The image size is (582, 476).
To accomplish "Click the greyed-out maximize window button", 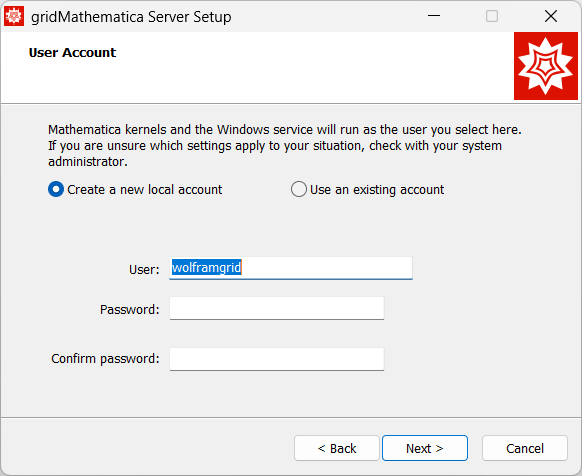I will point(492,16).
